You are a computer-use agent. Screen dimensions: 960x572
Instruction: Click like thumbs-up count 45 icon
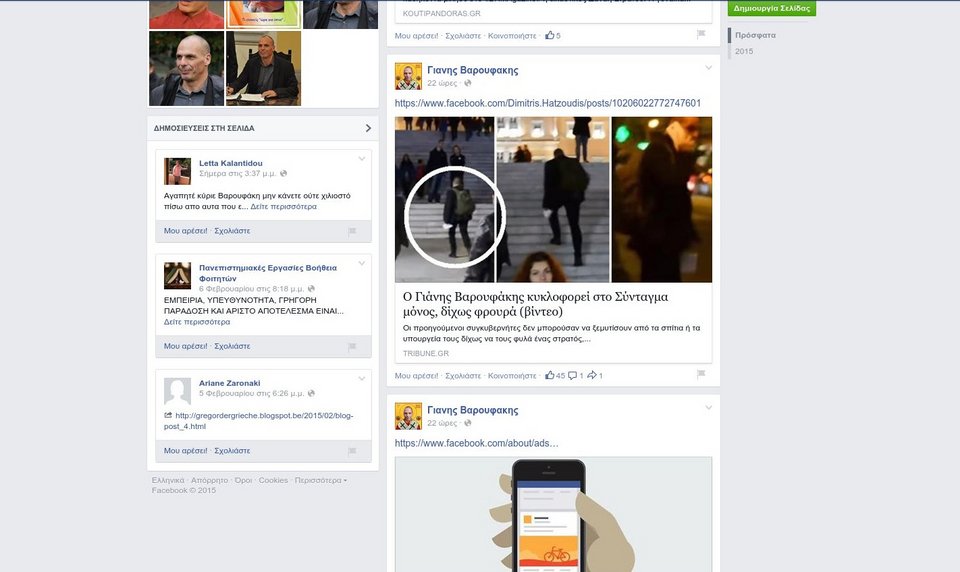coord(550,375)
